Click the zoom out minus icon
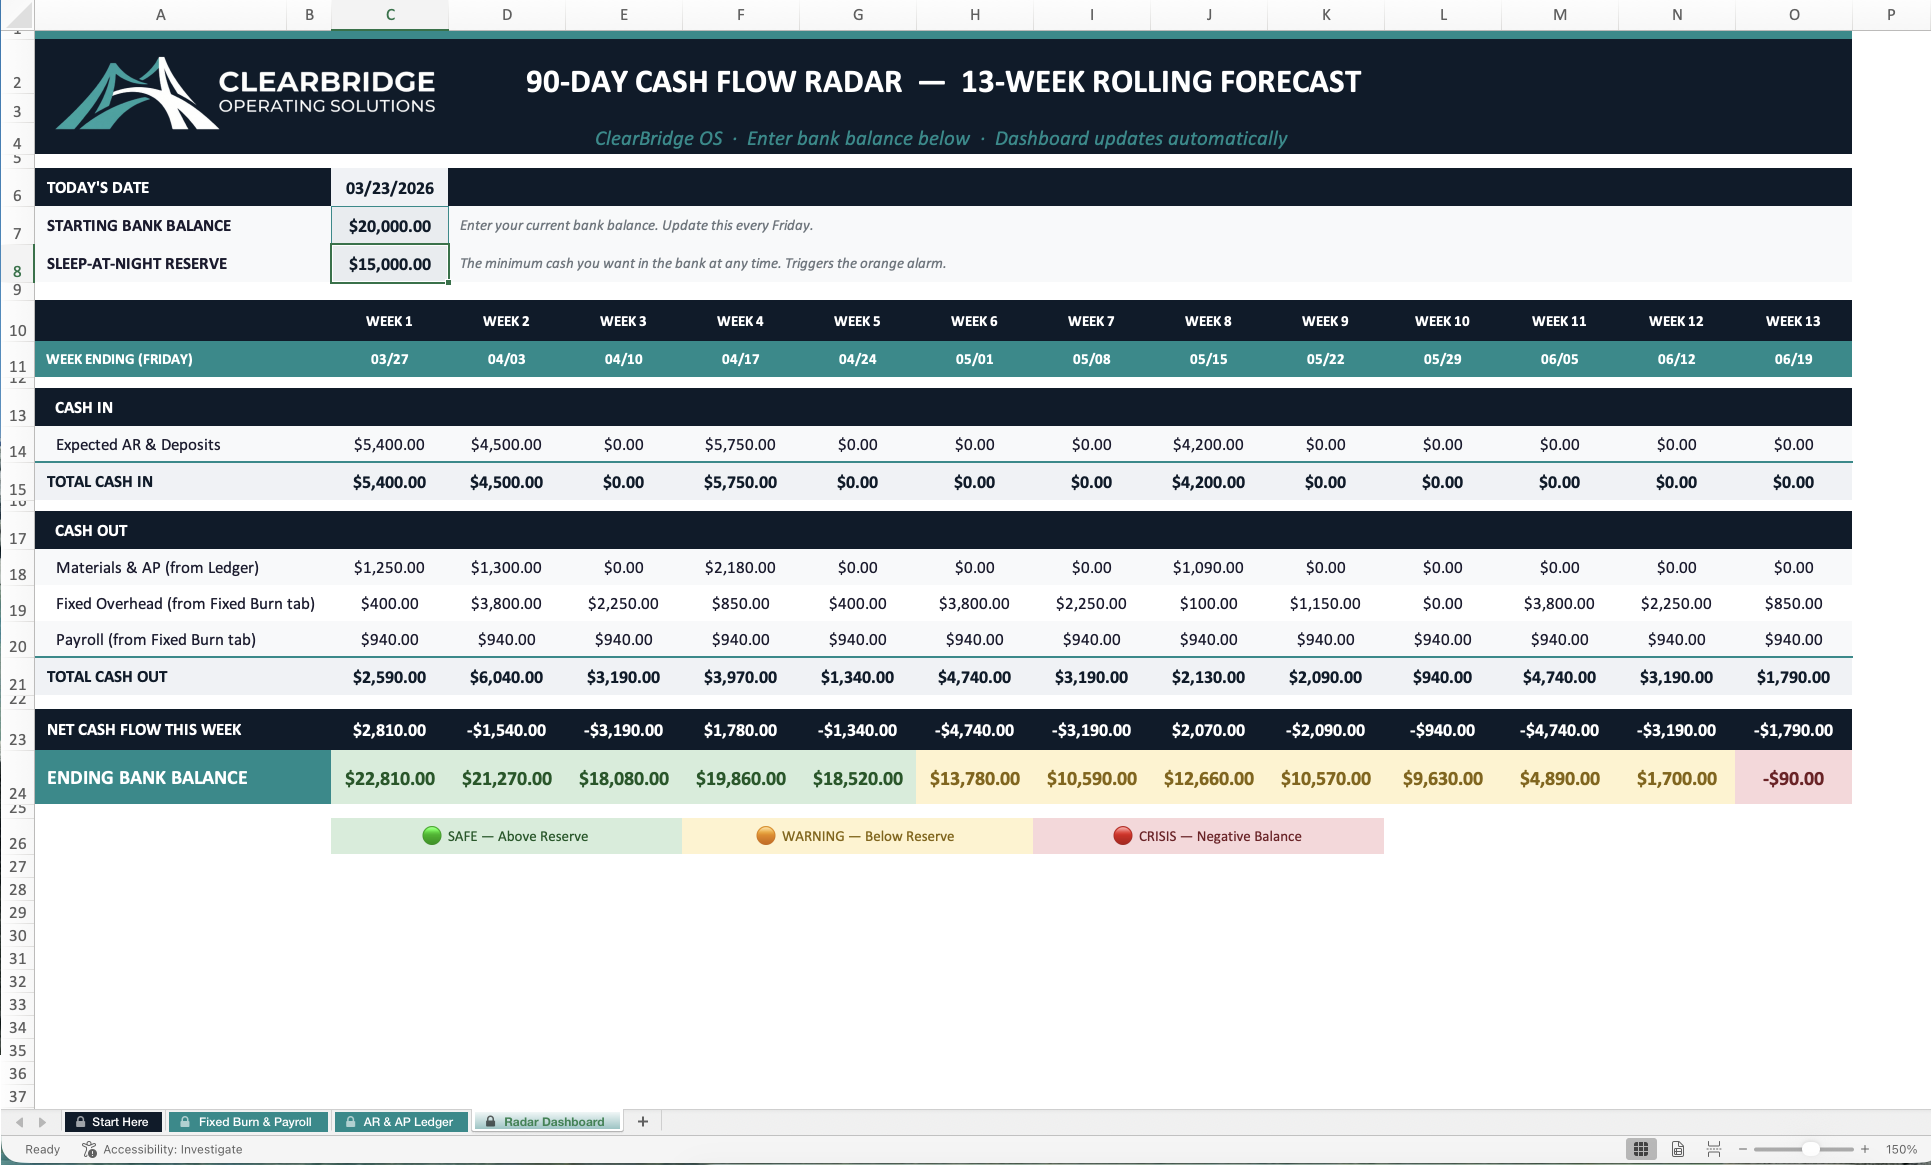 coord(1743,1149)
